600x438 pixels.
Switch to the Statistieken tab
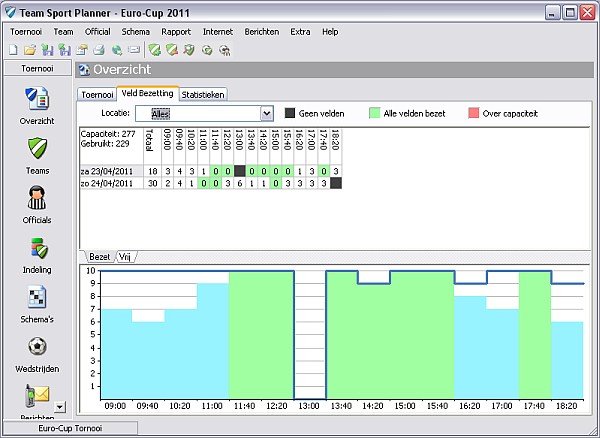(203, 94)
